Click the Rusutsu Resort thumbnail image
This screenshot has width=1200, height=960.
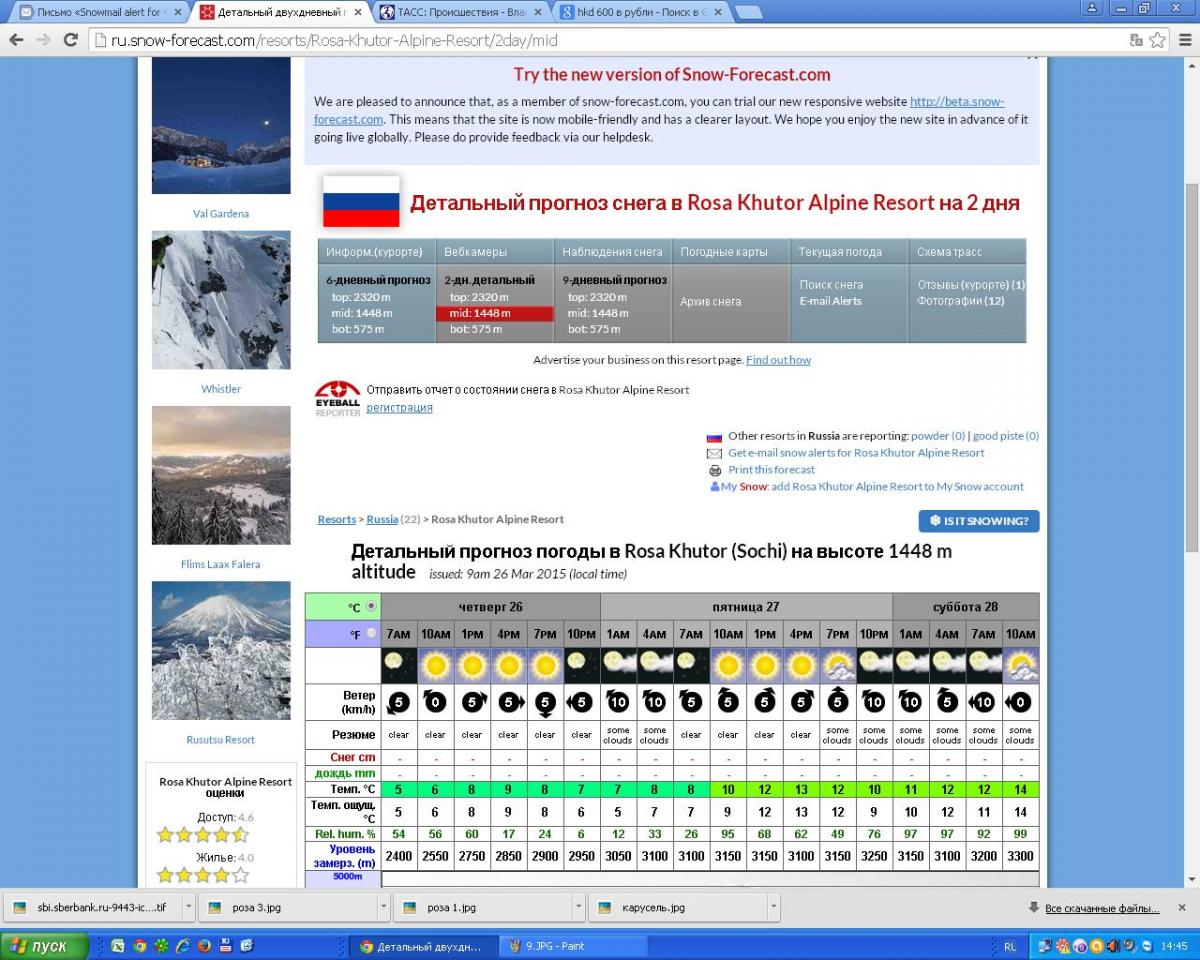click(x=221, y=651)
